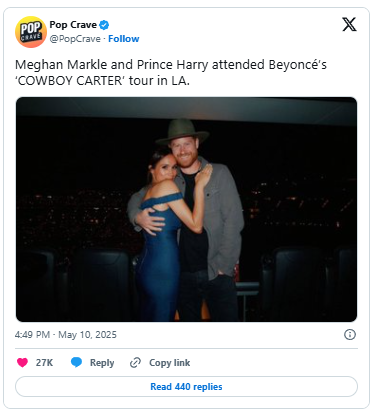The width and height of the screenshot is (379, 411).
Task: Click the chain link icon
Action: click(x=135, y=362)
